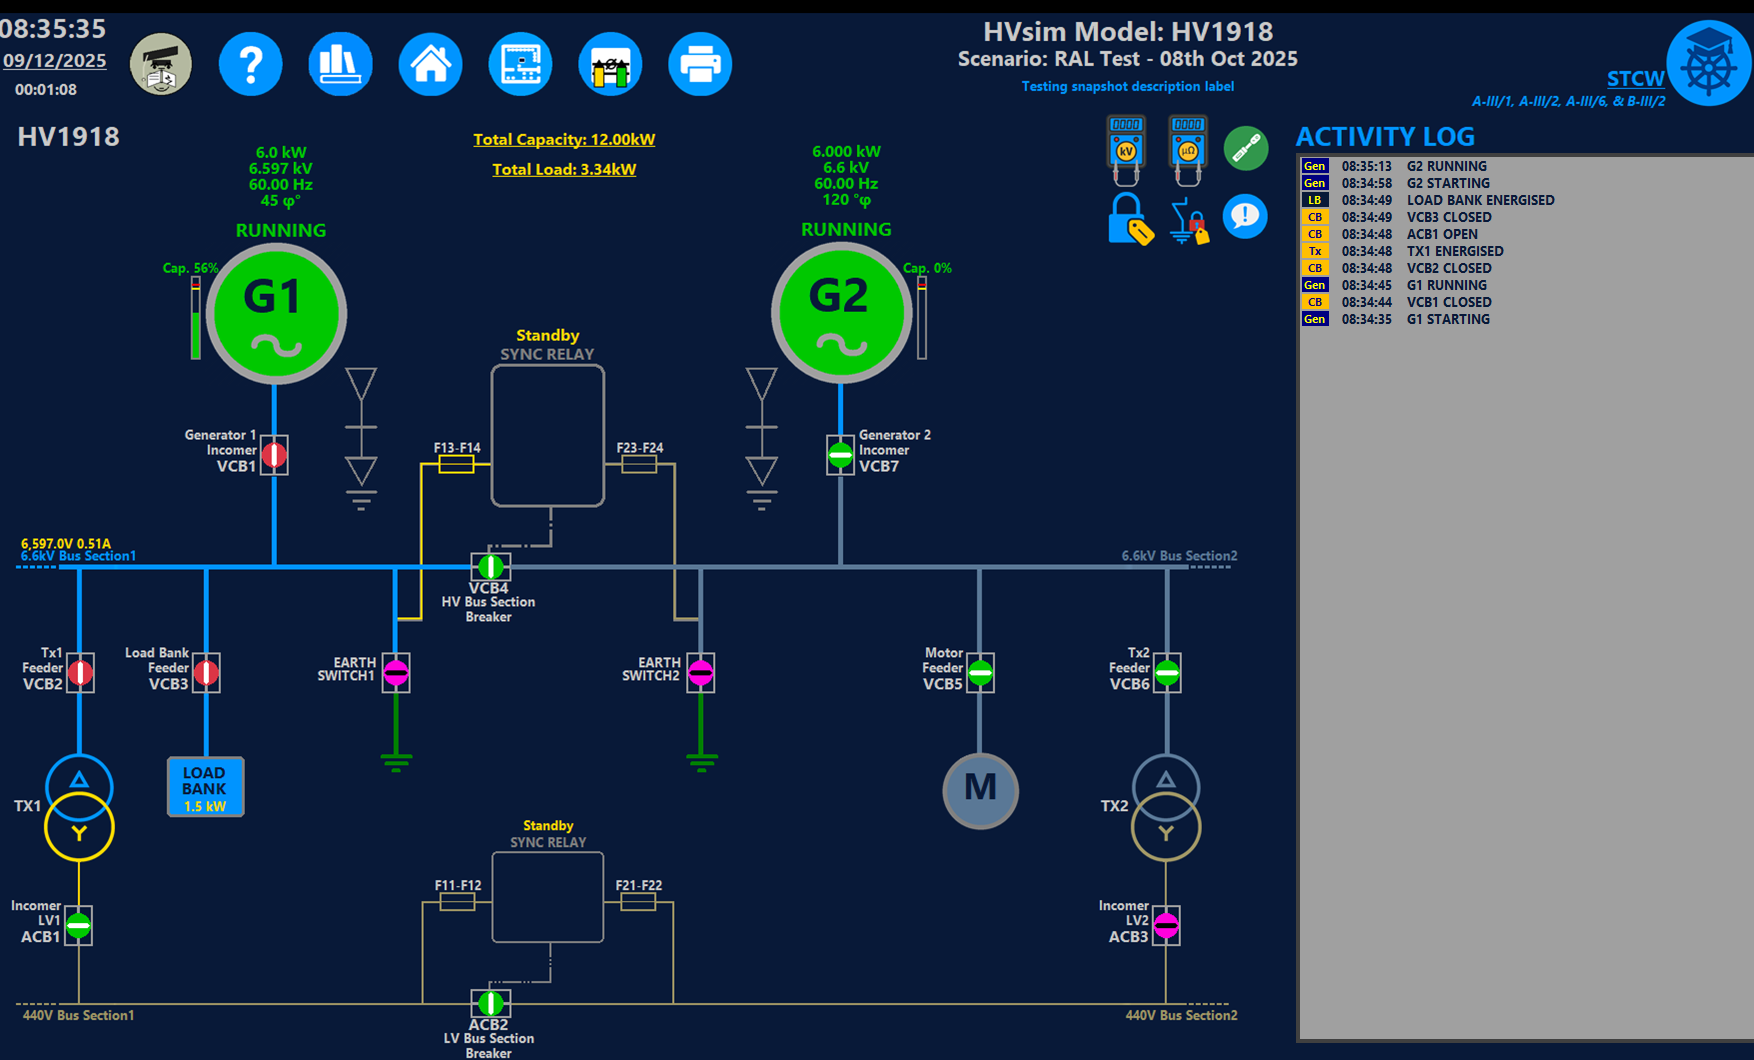Click the alert speech bubble icon
This screenshot has width=1754, height=1060.
click(1245, 216)
